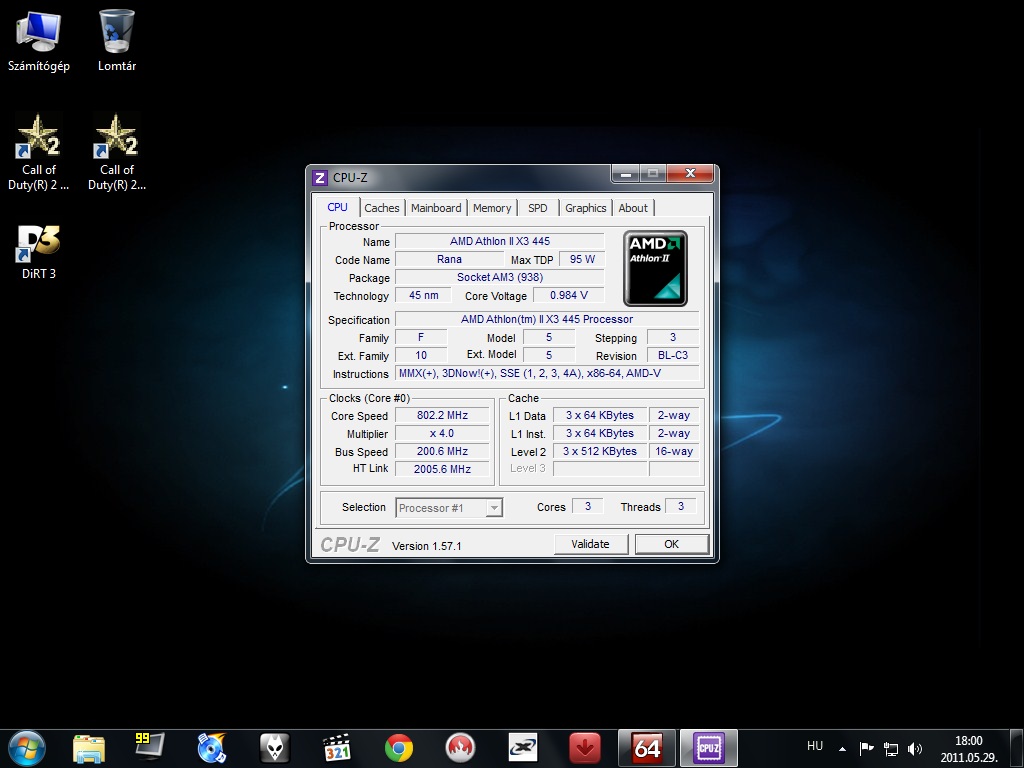Open the taskbar clock showing 18:00
This screenshot has width=1024, height=768.
968,749
